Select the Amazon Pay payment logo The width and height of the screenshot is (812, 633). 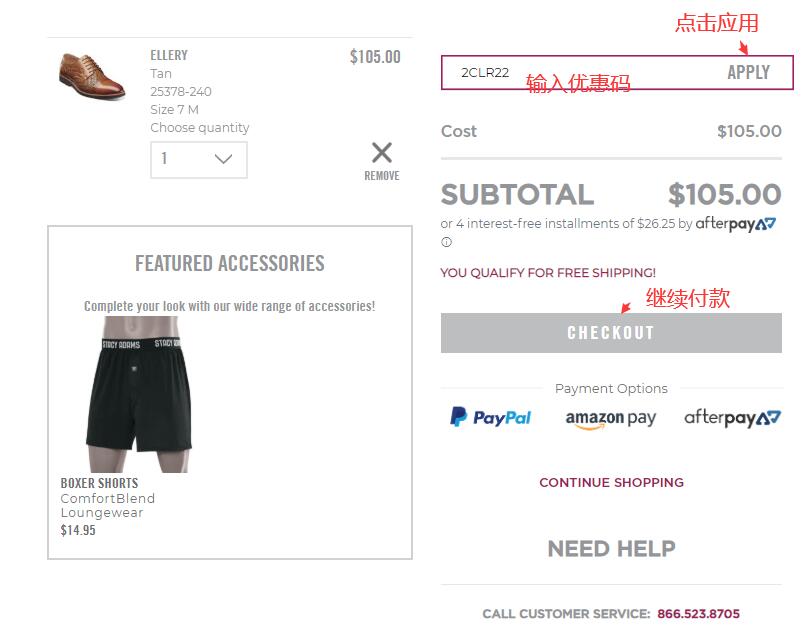click(611, 419)
